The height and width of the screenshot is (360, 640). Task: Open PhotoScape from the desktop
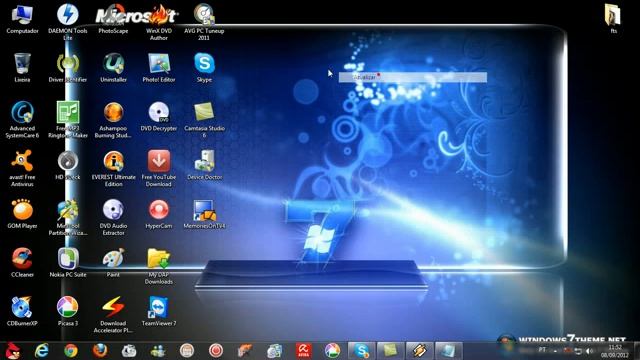click(113, 19)
